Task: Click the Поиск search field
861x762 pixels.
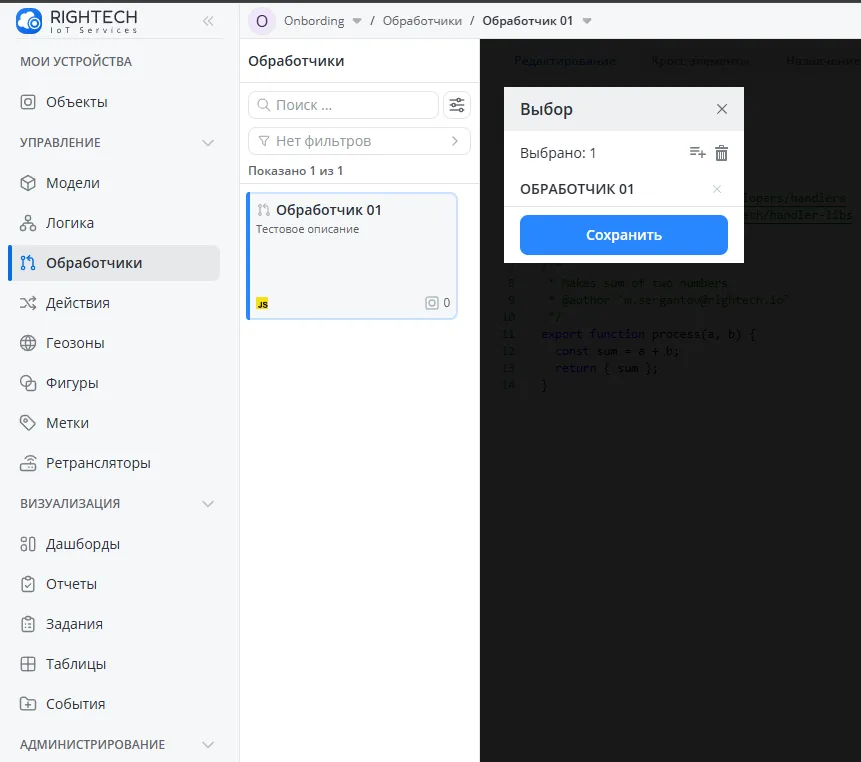Action: click(344, 105)
